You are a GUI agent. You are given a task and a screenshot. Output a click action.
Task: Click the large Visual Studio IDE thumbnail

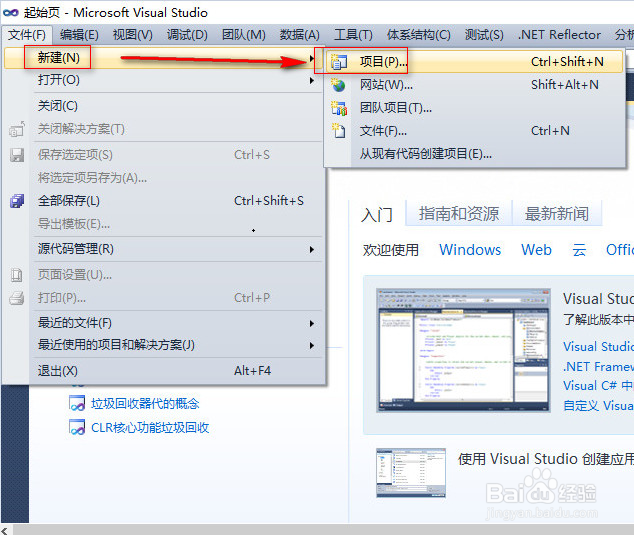463,350
